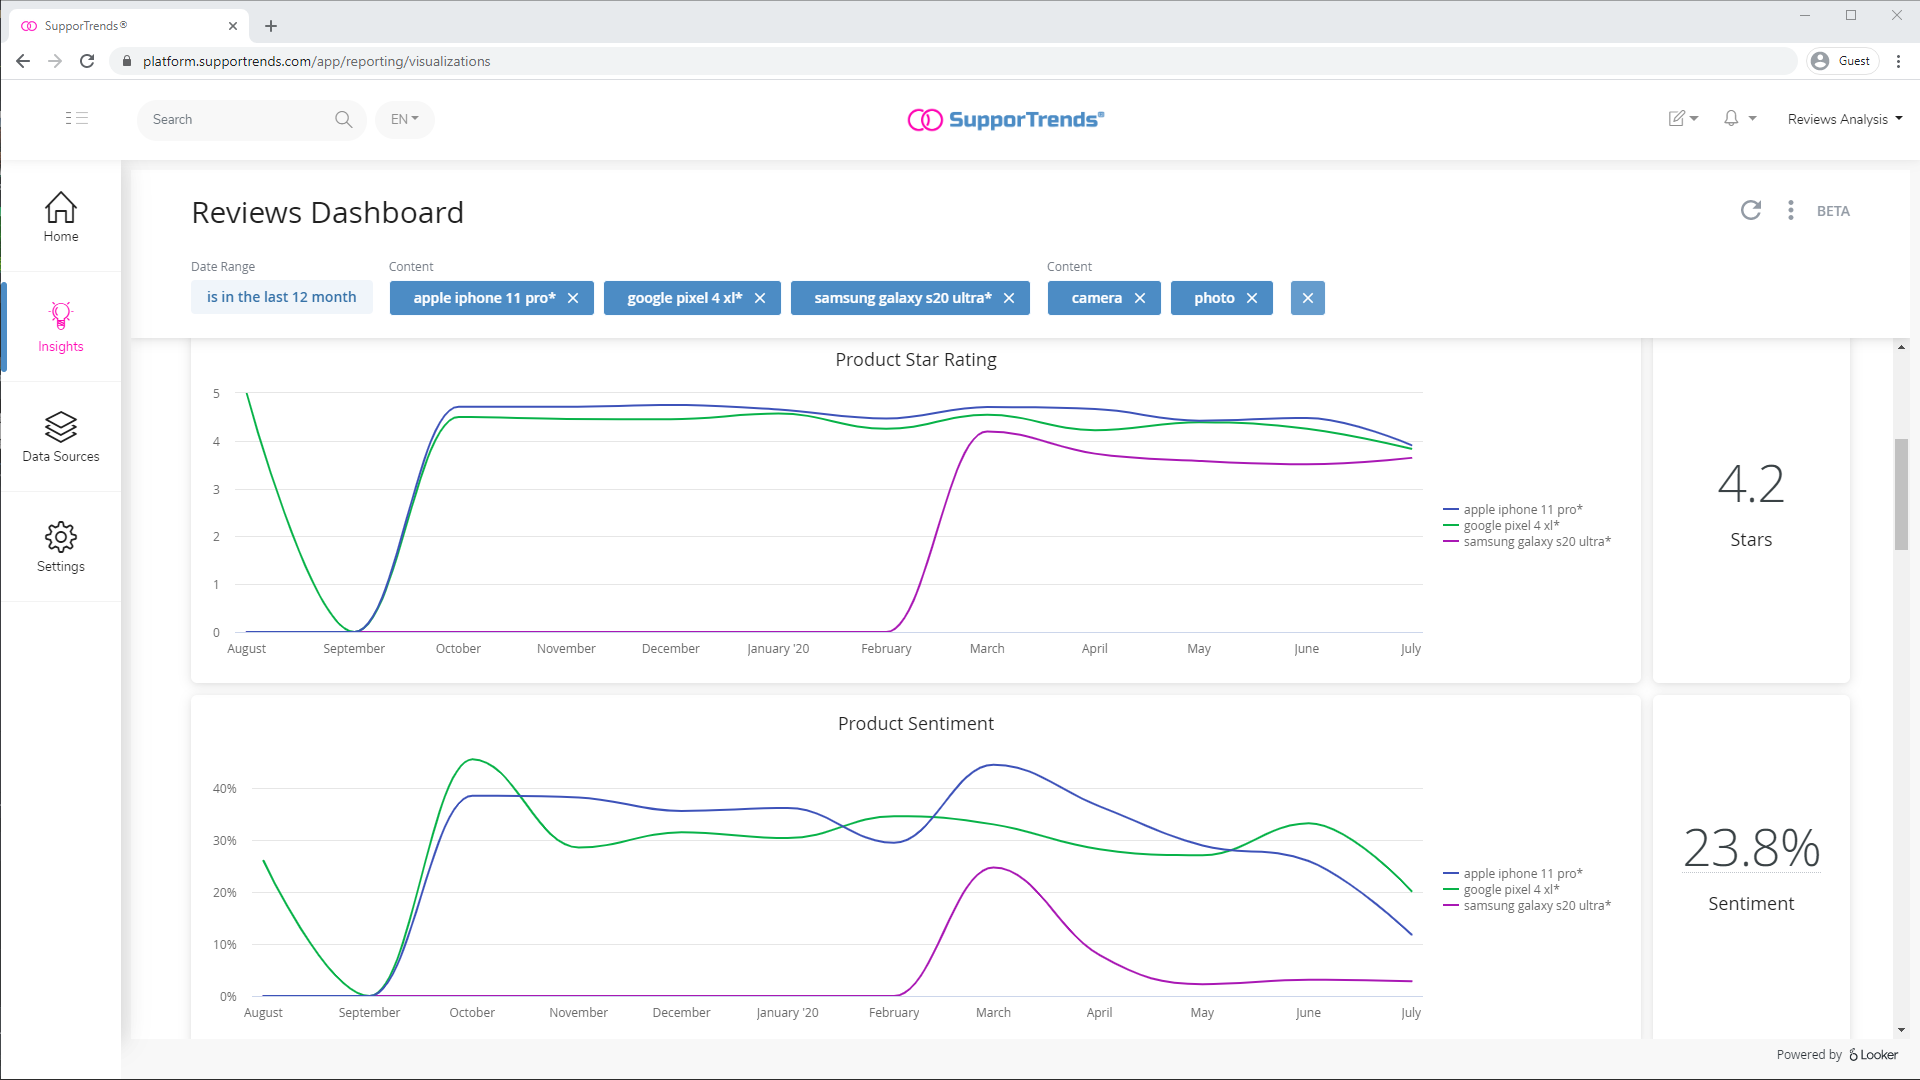
Task: Remove the photo content filter
Action: click(1252, 298)
